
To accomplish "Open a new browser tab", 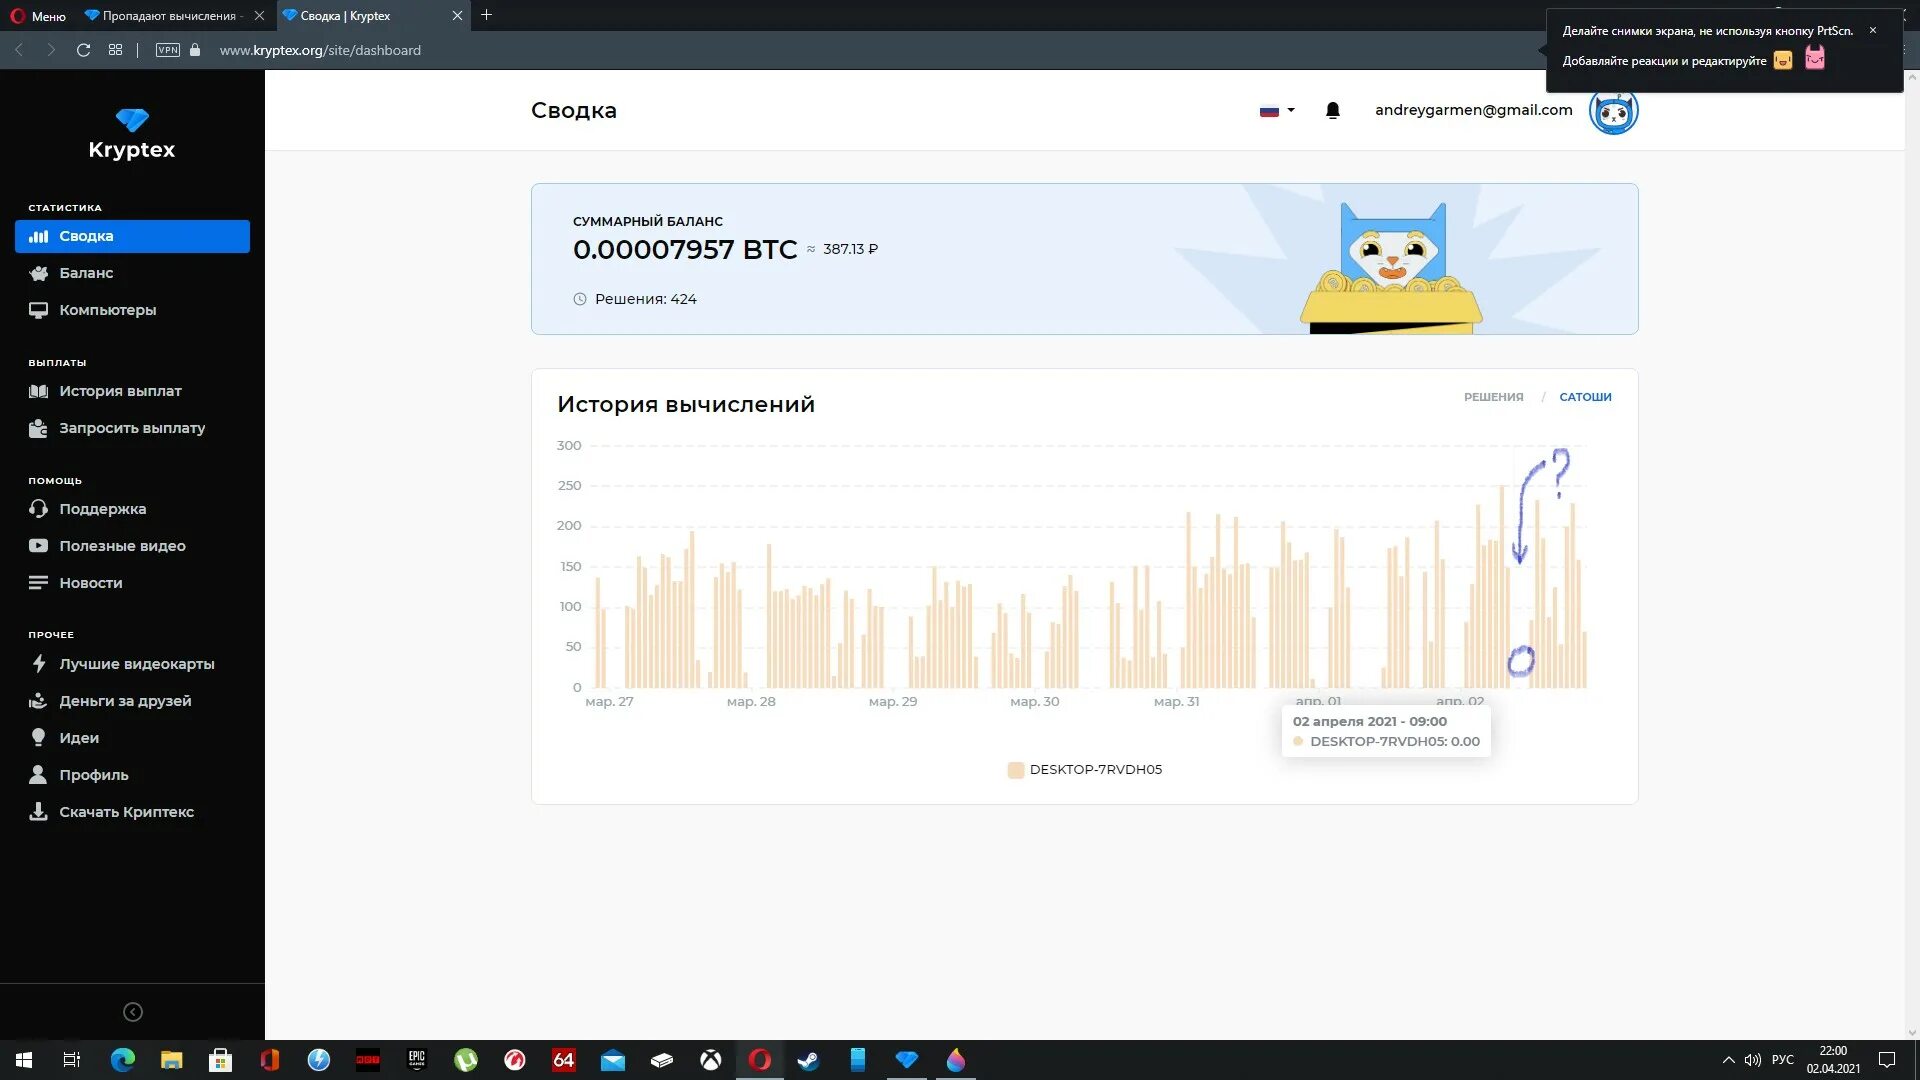I will coord(487,15).
